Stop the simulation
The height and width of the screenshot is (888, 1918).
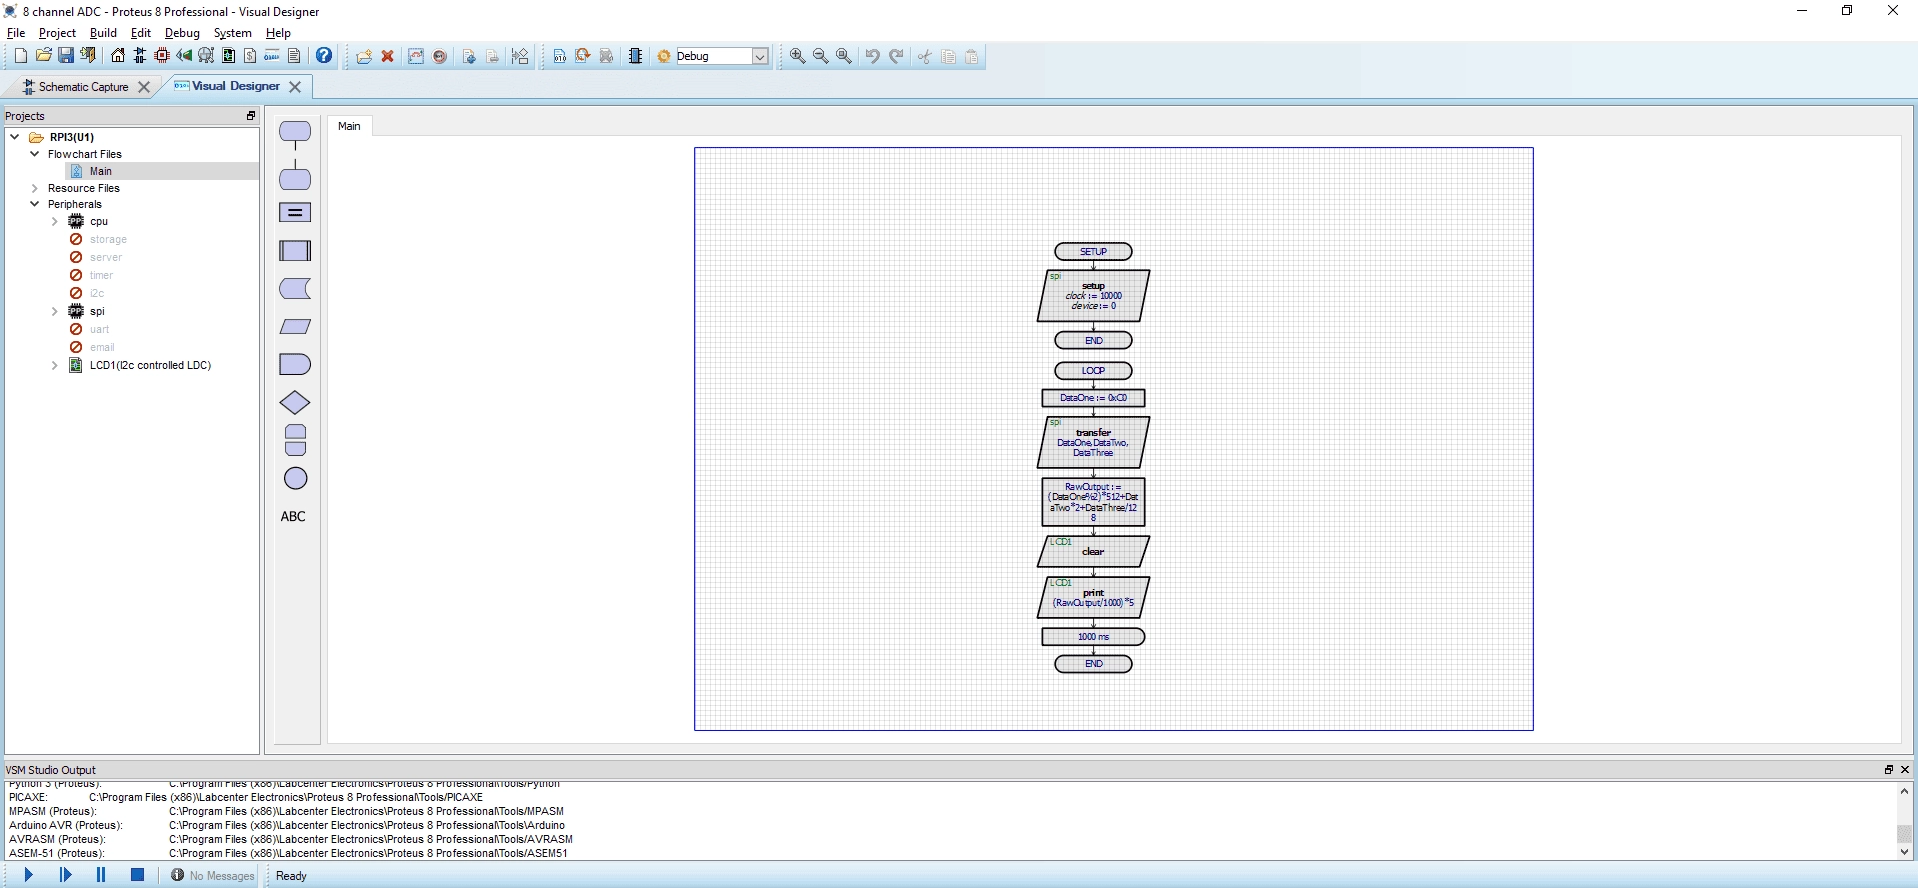138,875
